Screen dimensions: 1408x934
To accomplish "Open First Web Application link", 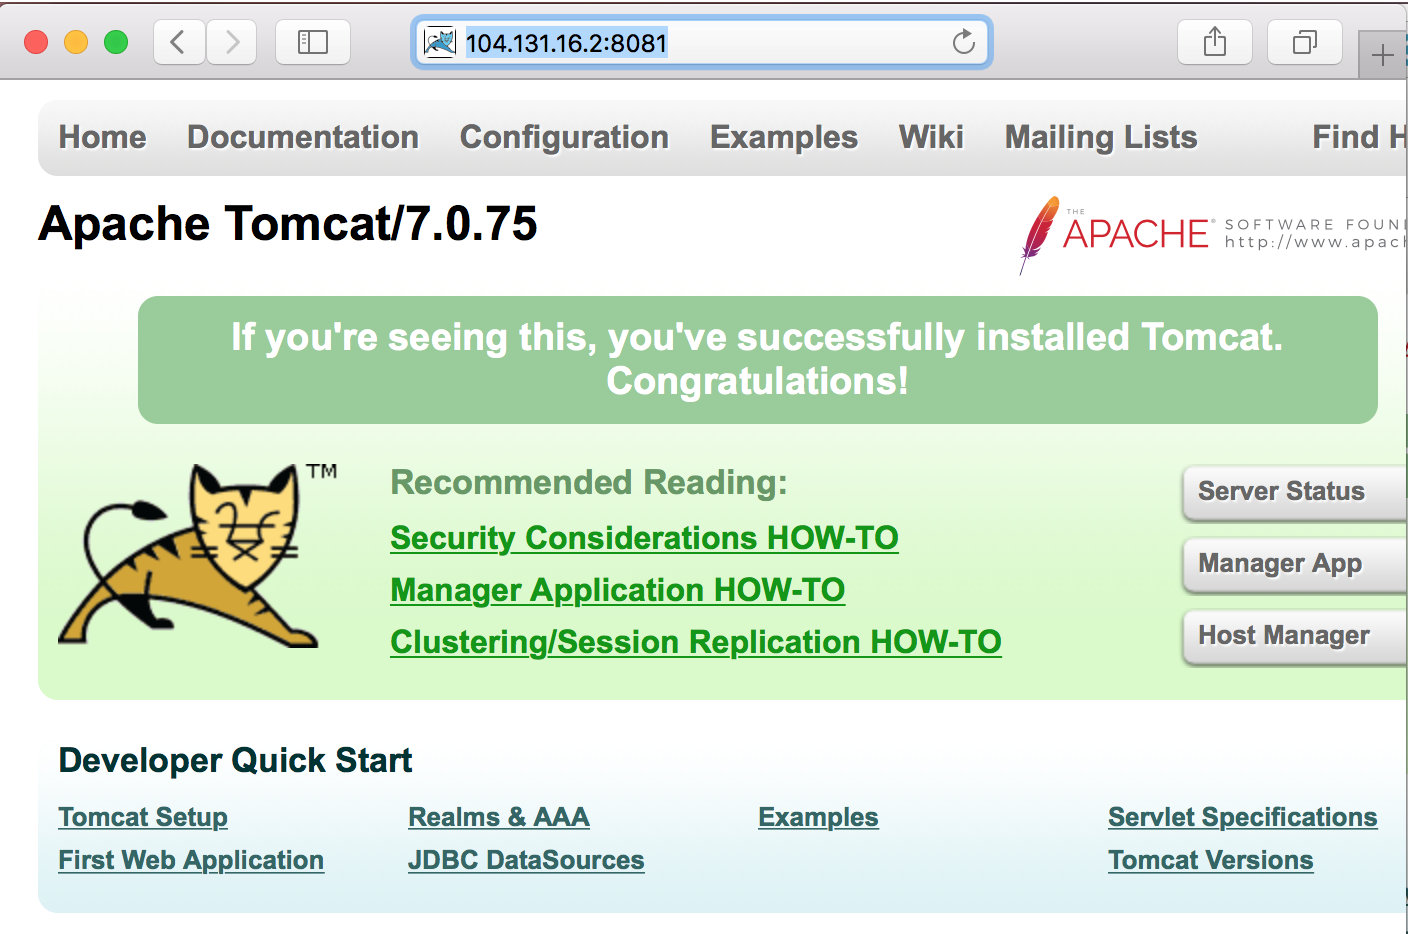I will click(191, 860).
